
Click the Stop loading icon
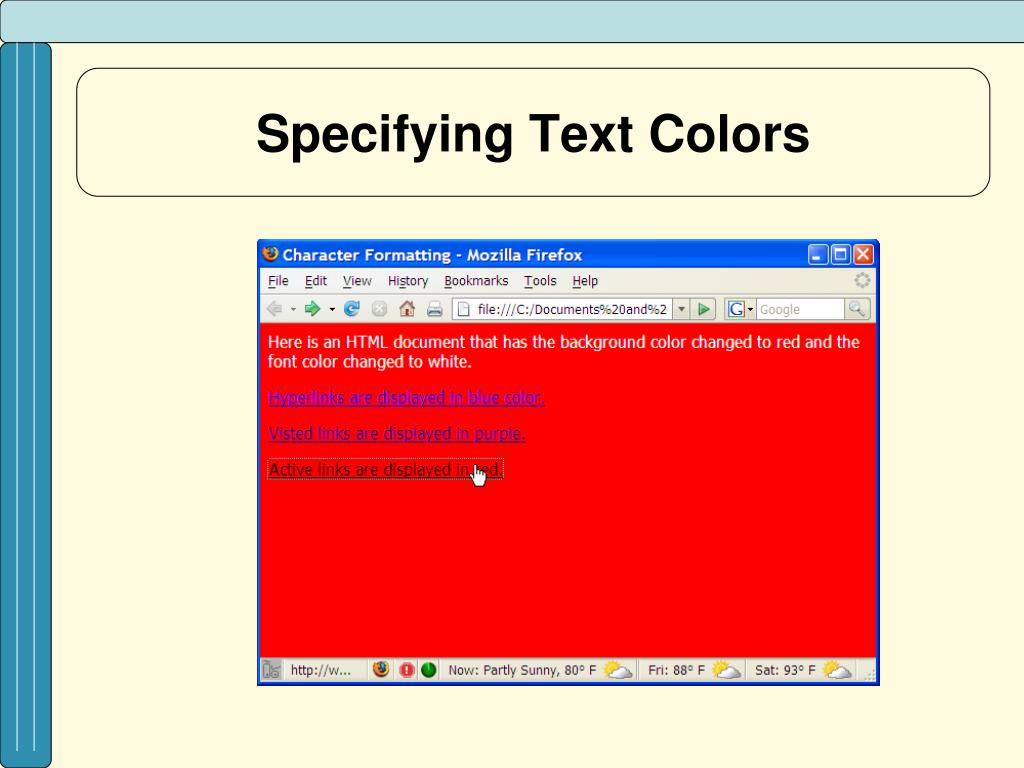(379, 309)
